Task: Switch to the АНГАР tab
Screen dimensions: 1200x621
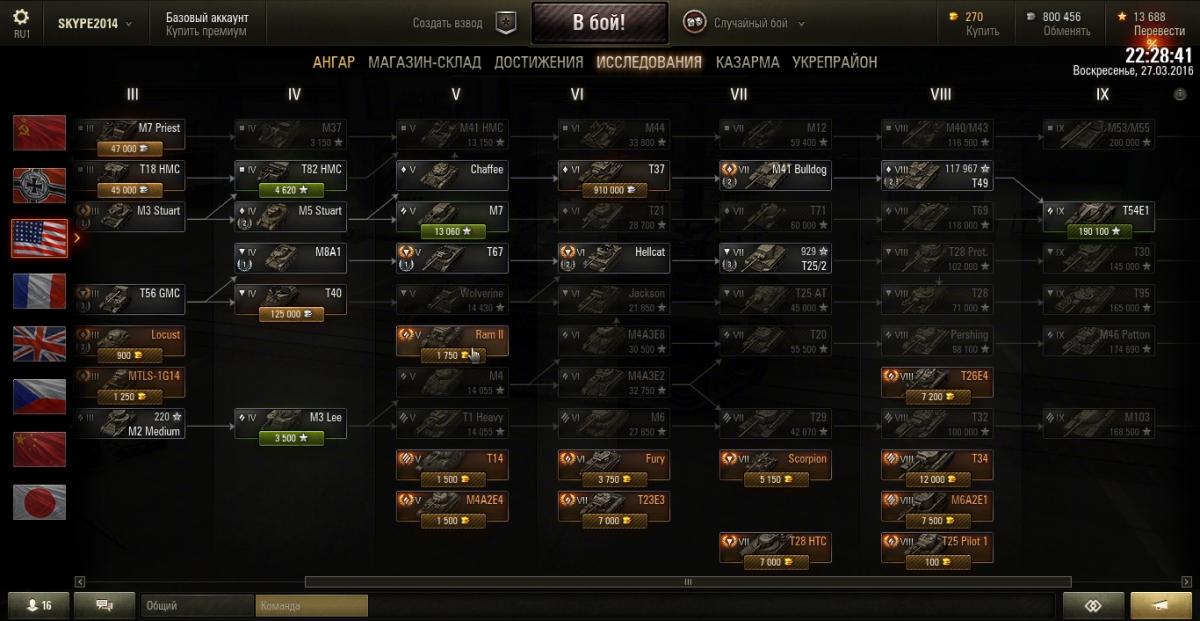Action: click(x=334, y=62)
